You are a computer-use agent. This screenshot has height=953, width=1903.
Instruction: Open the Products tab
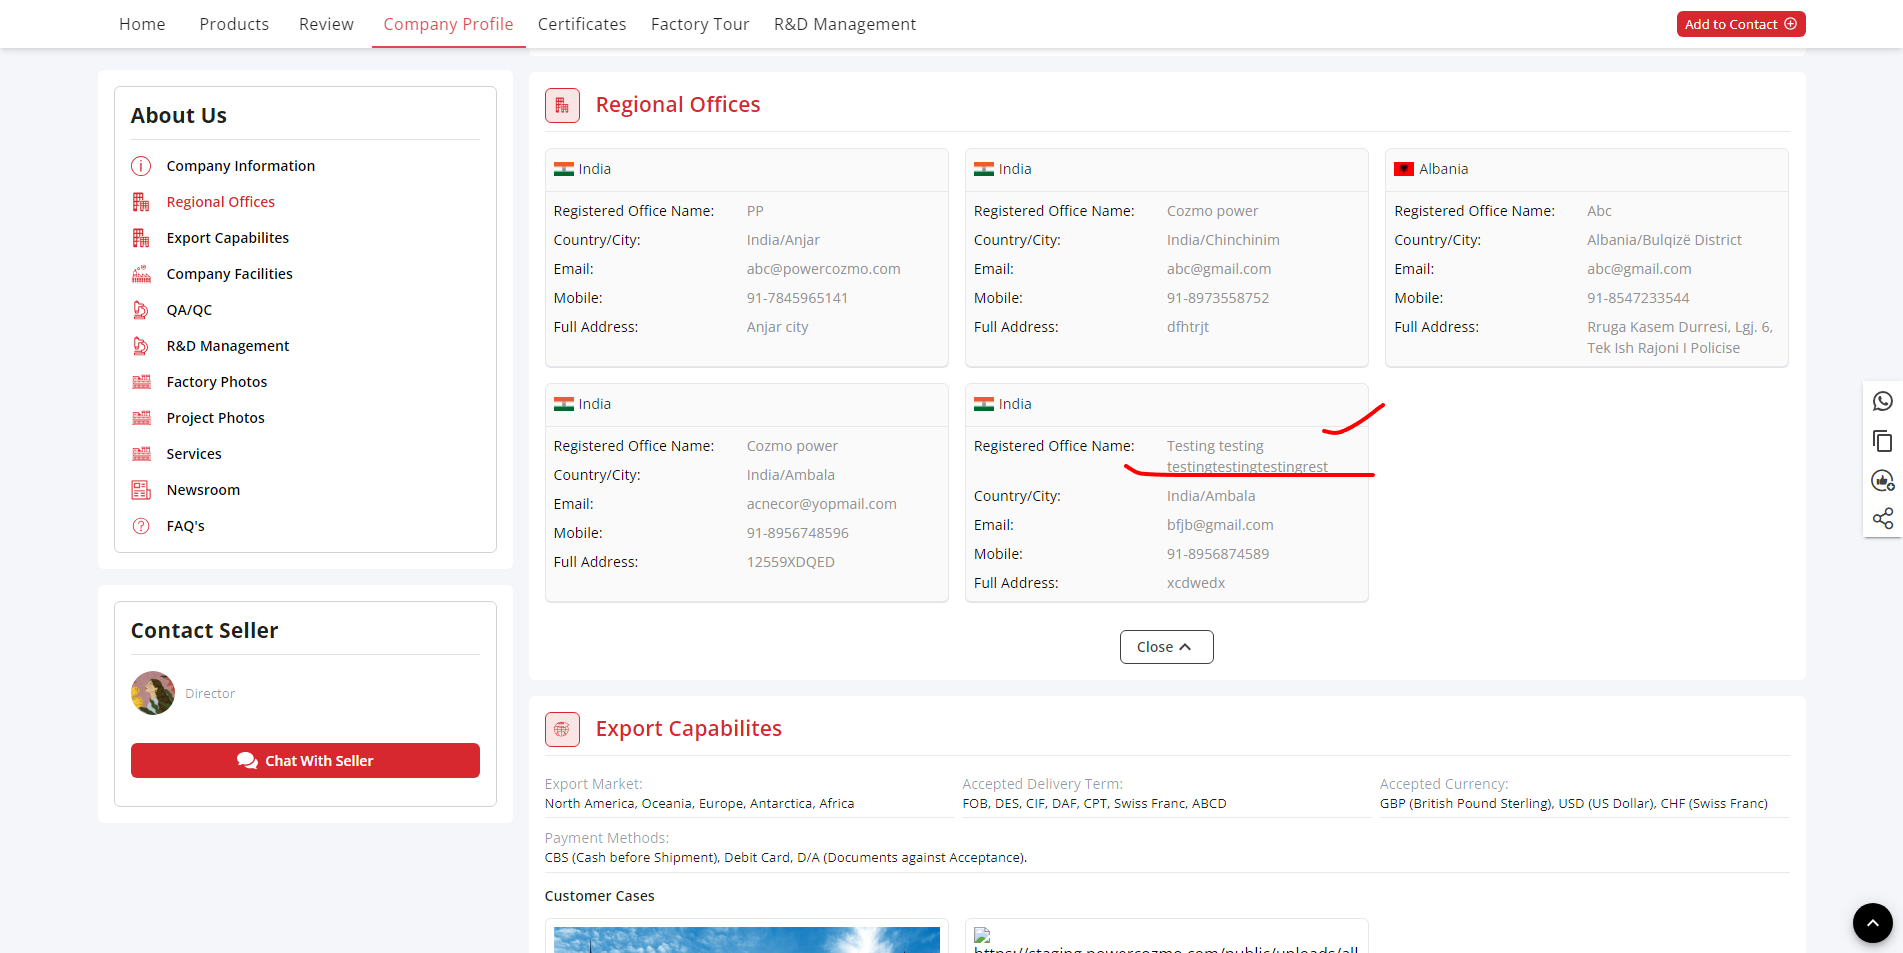[x=234, y=24]
